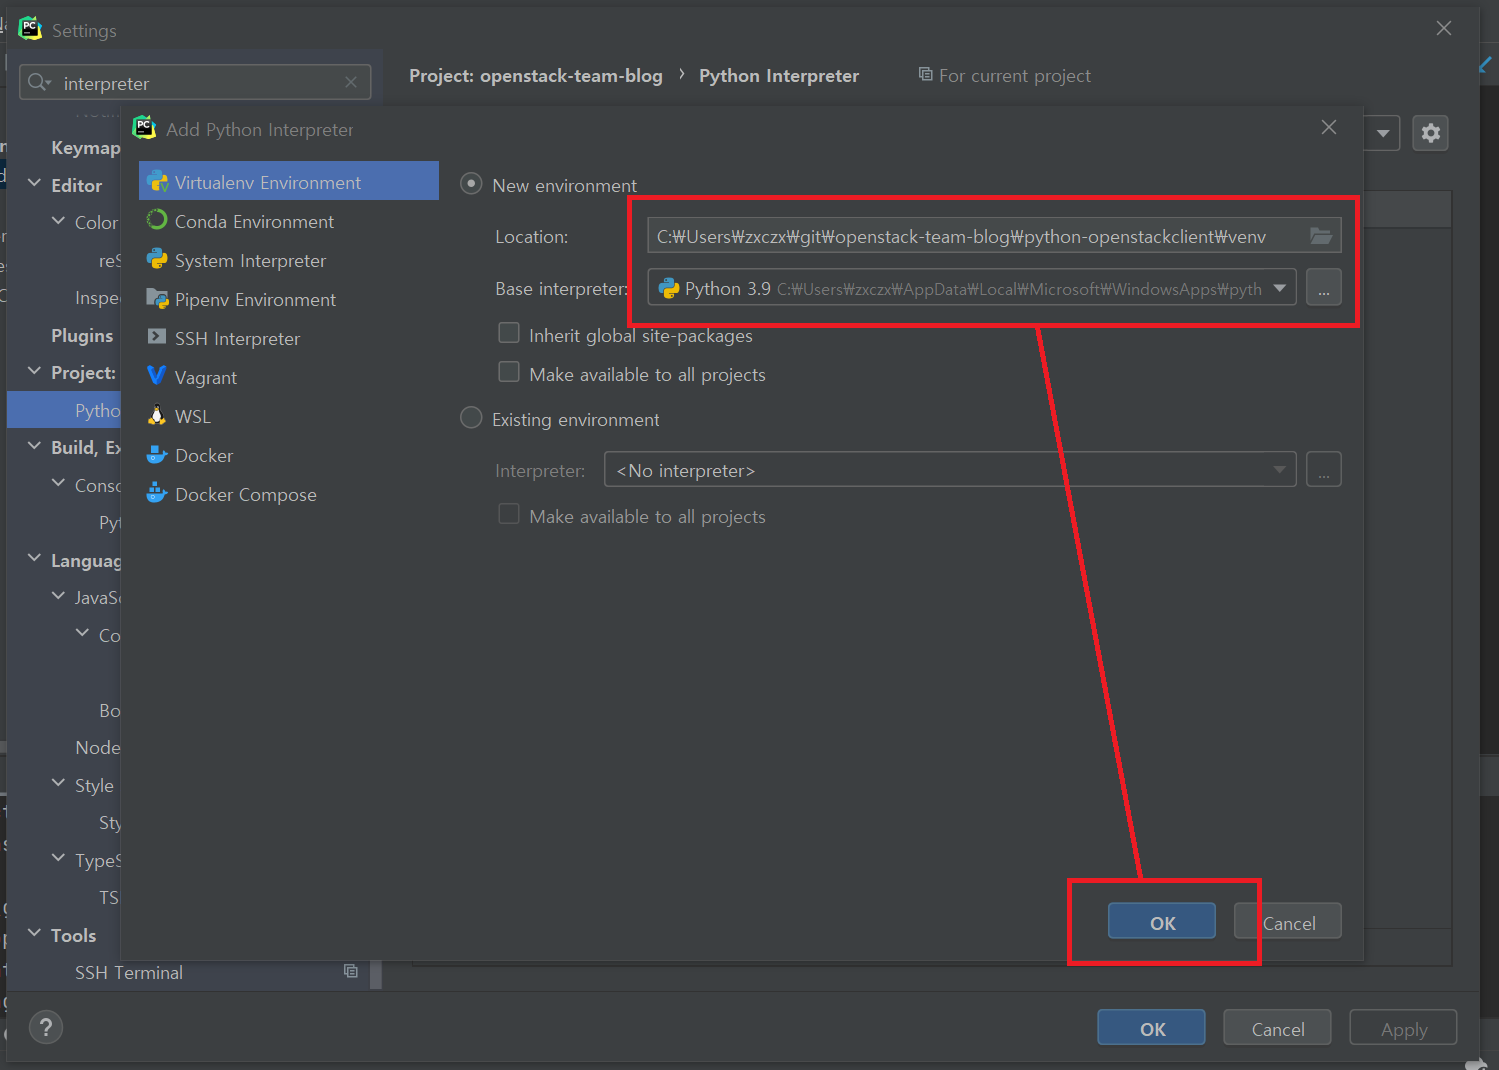The image size is (1499, 1070).
Task: Click the For current project label
Action: 1015,76
